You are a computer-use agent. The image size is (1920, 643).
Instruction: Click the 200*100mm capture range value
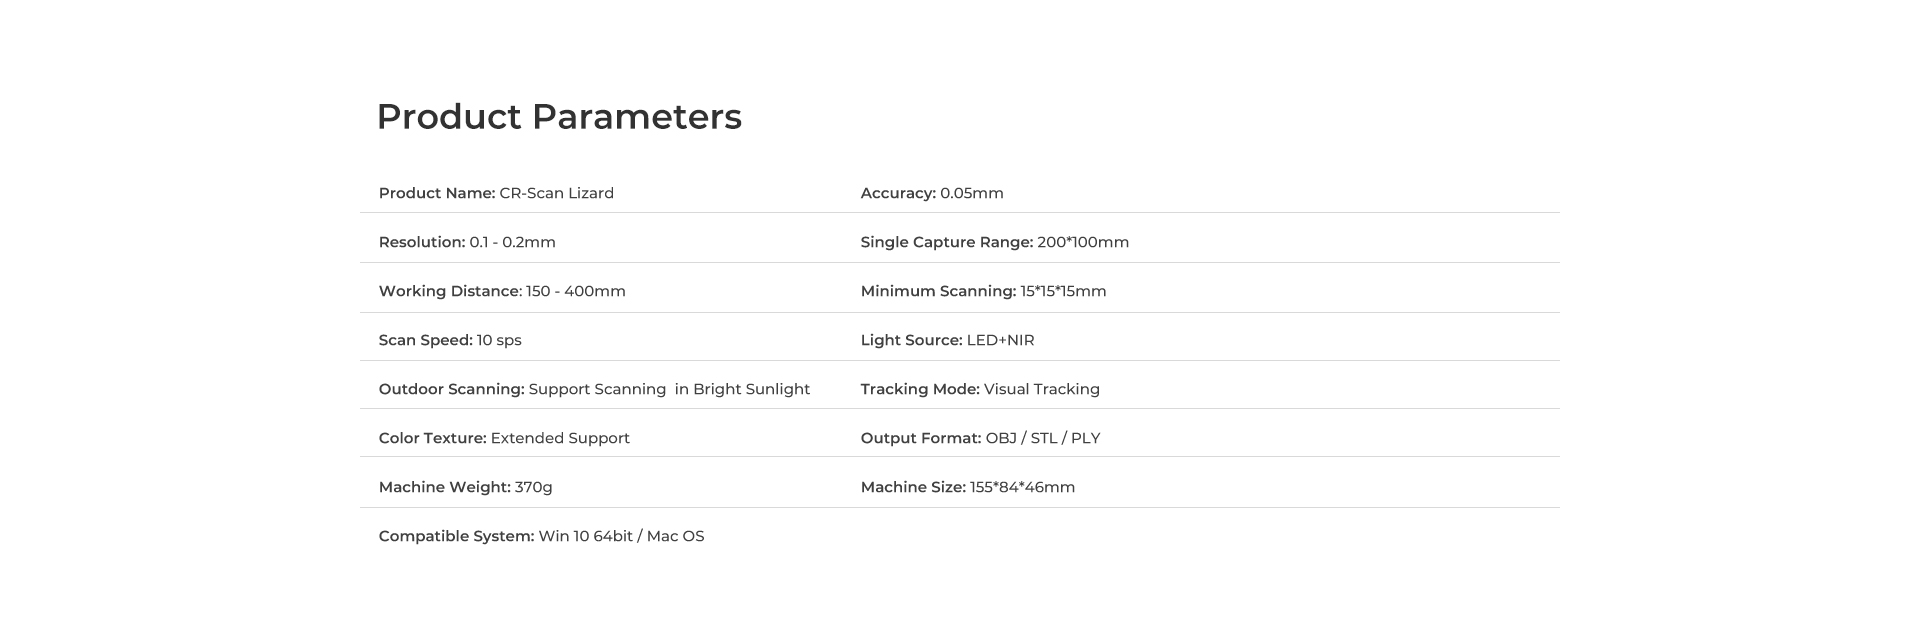tap(1082, 242)
